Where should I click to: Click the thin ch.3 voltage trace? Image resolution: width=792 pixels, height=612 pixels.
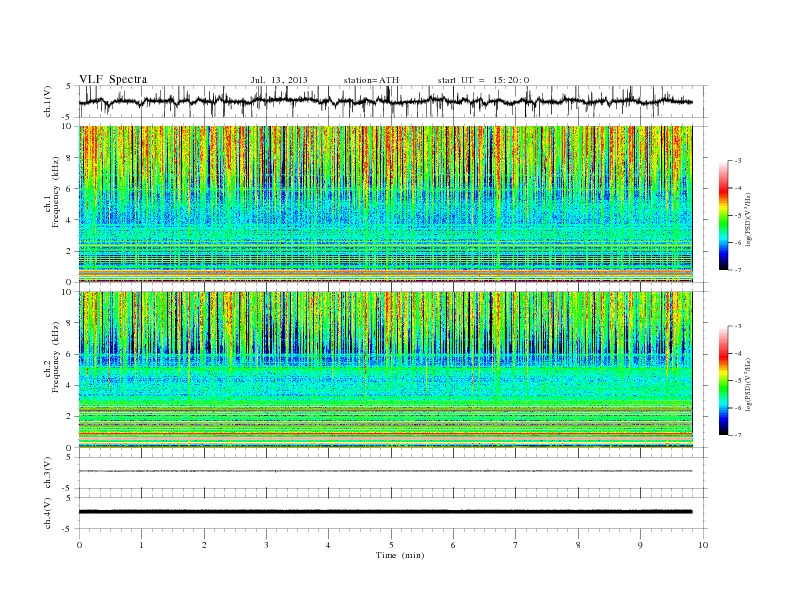click(x=385, y=471)
